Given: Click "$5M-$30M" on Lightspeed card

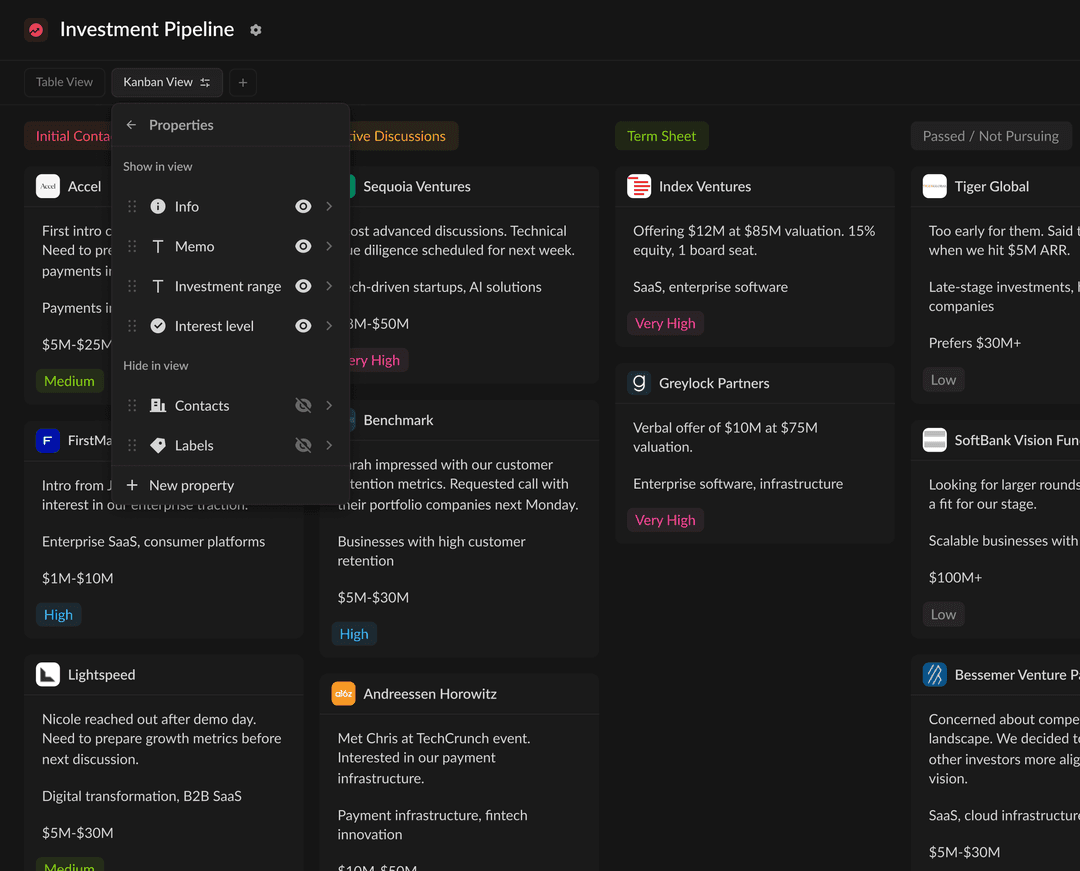Looking at the screenshot, I should pyautogui.click(x=77, y=833).
